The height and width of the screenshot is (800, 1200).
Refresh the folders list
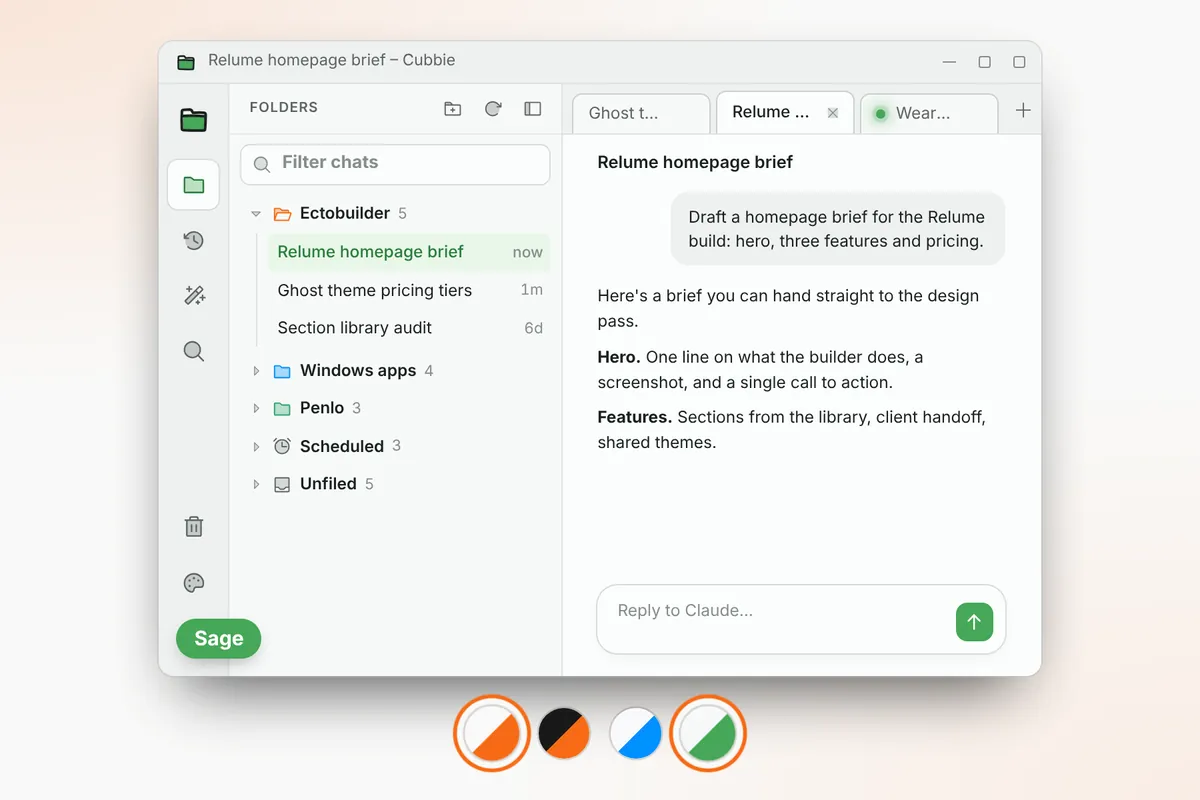click(493, 109)
